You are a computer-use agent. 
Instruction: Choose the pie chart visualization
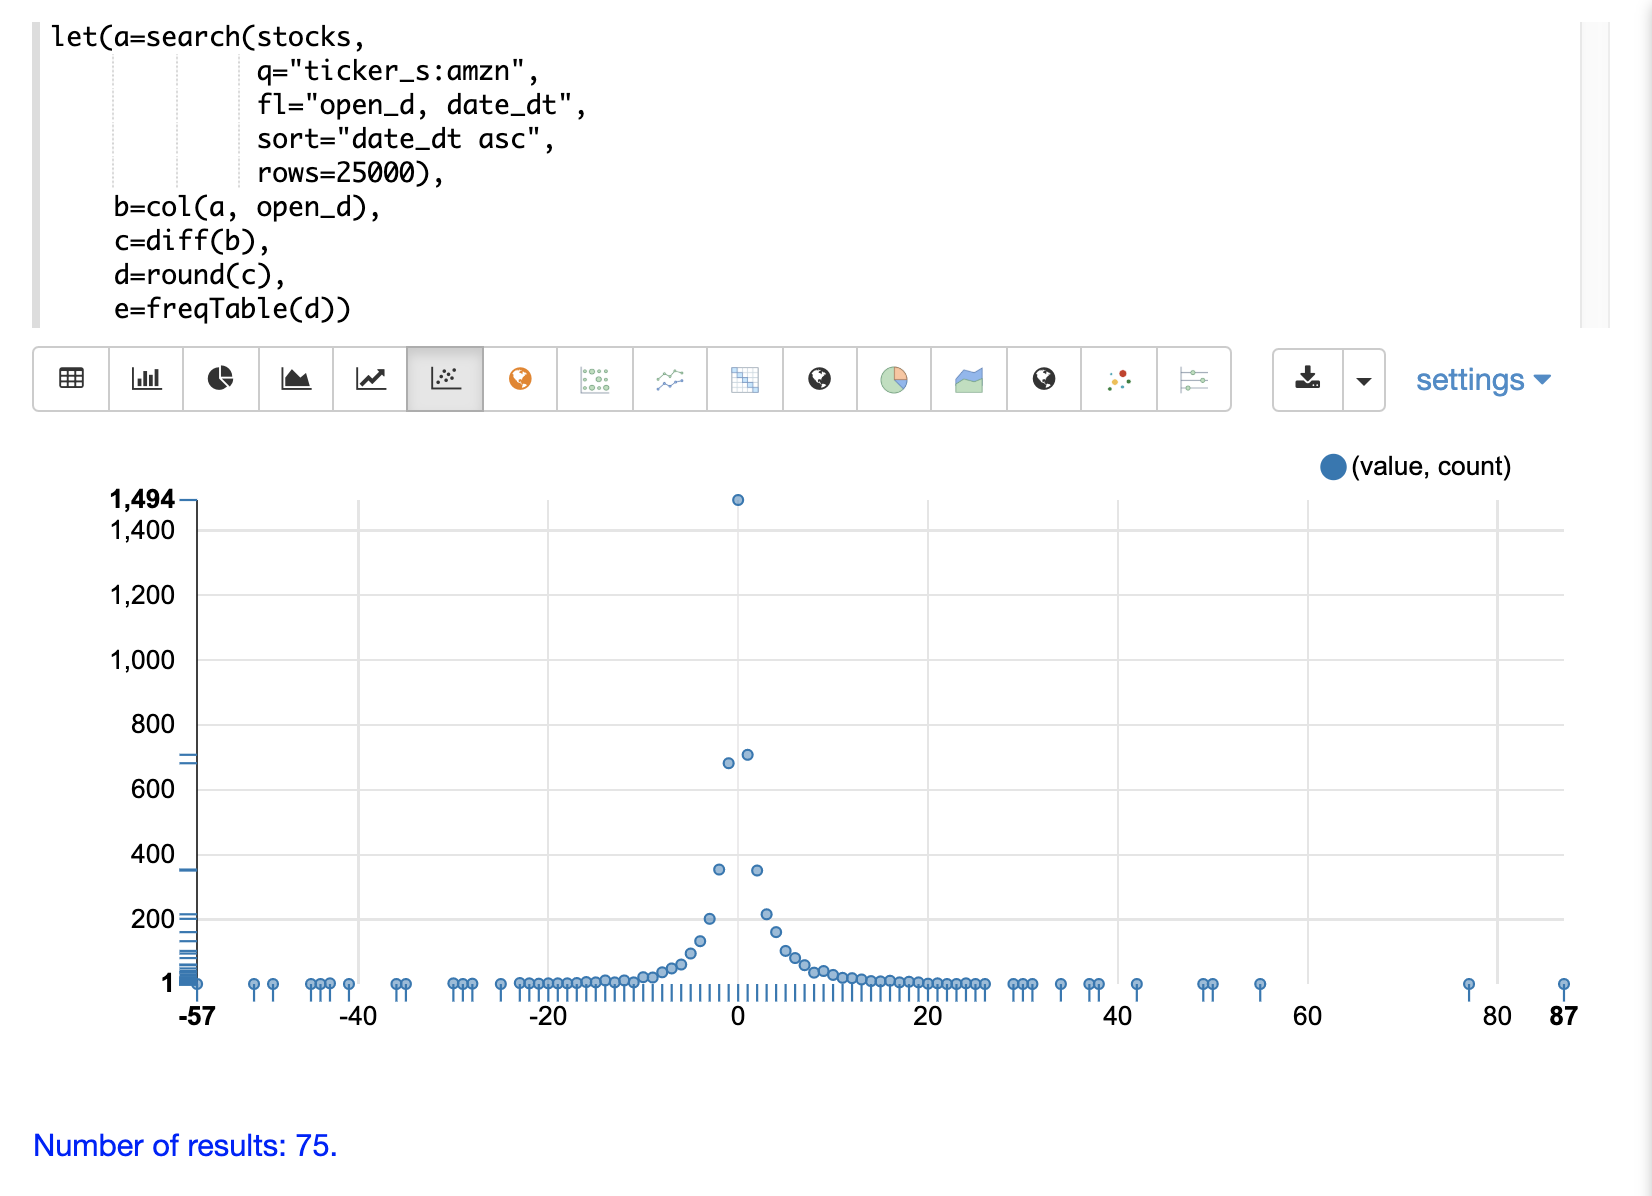pyautogui.click(x=220, y=379)
